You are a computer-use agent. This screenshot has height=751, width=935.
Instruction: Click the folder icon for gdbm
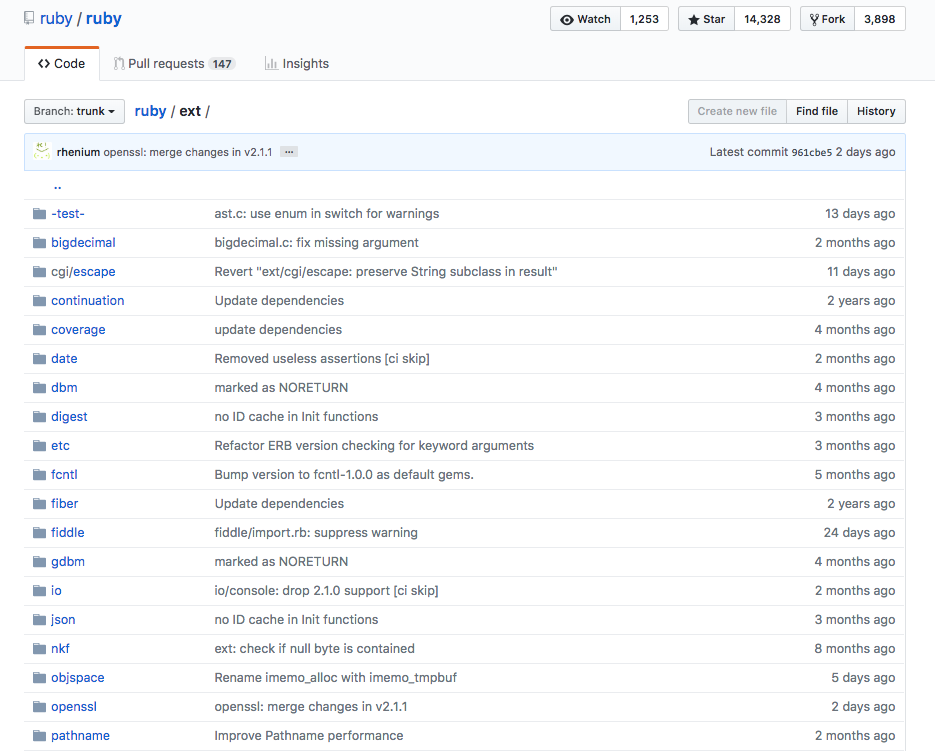39,562
